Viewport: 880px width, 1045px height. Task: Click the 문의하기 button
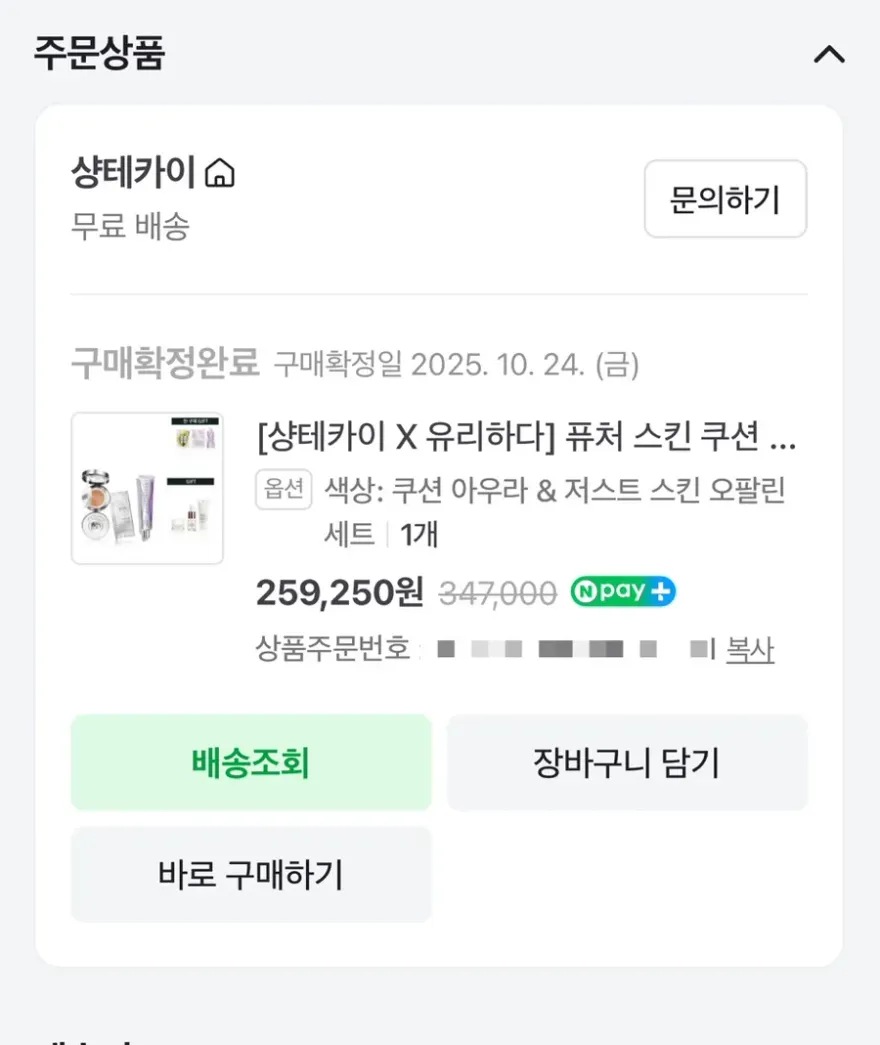tap(725, 199)
